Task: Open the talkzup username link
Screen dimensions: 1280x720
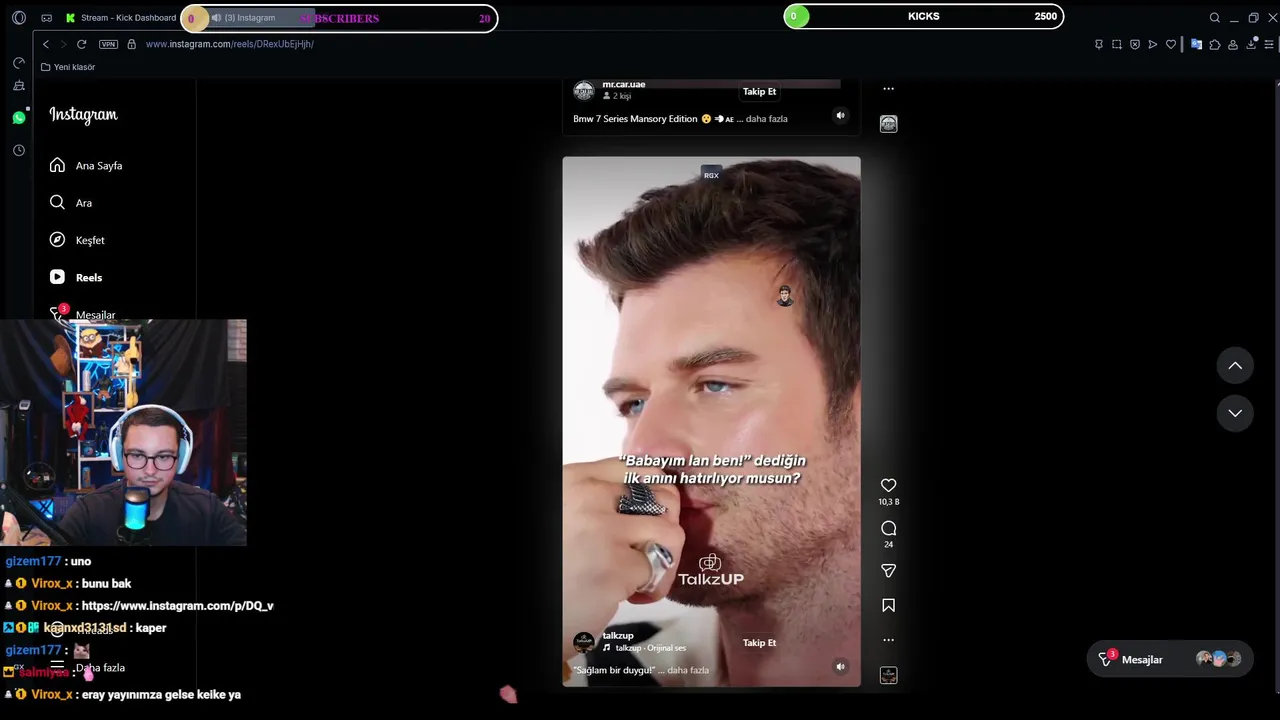Action: point(618,636)
